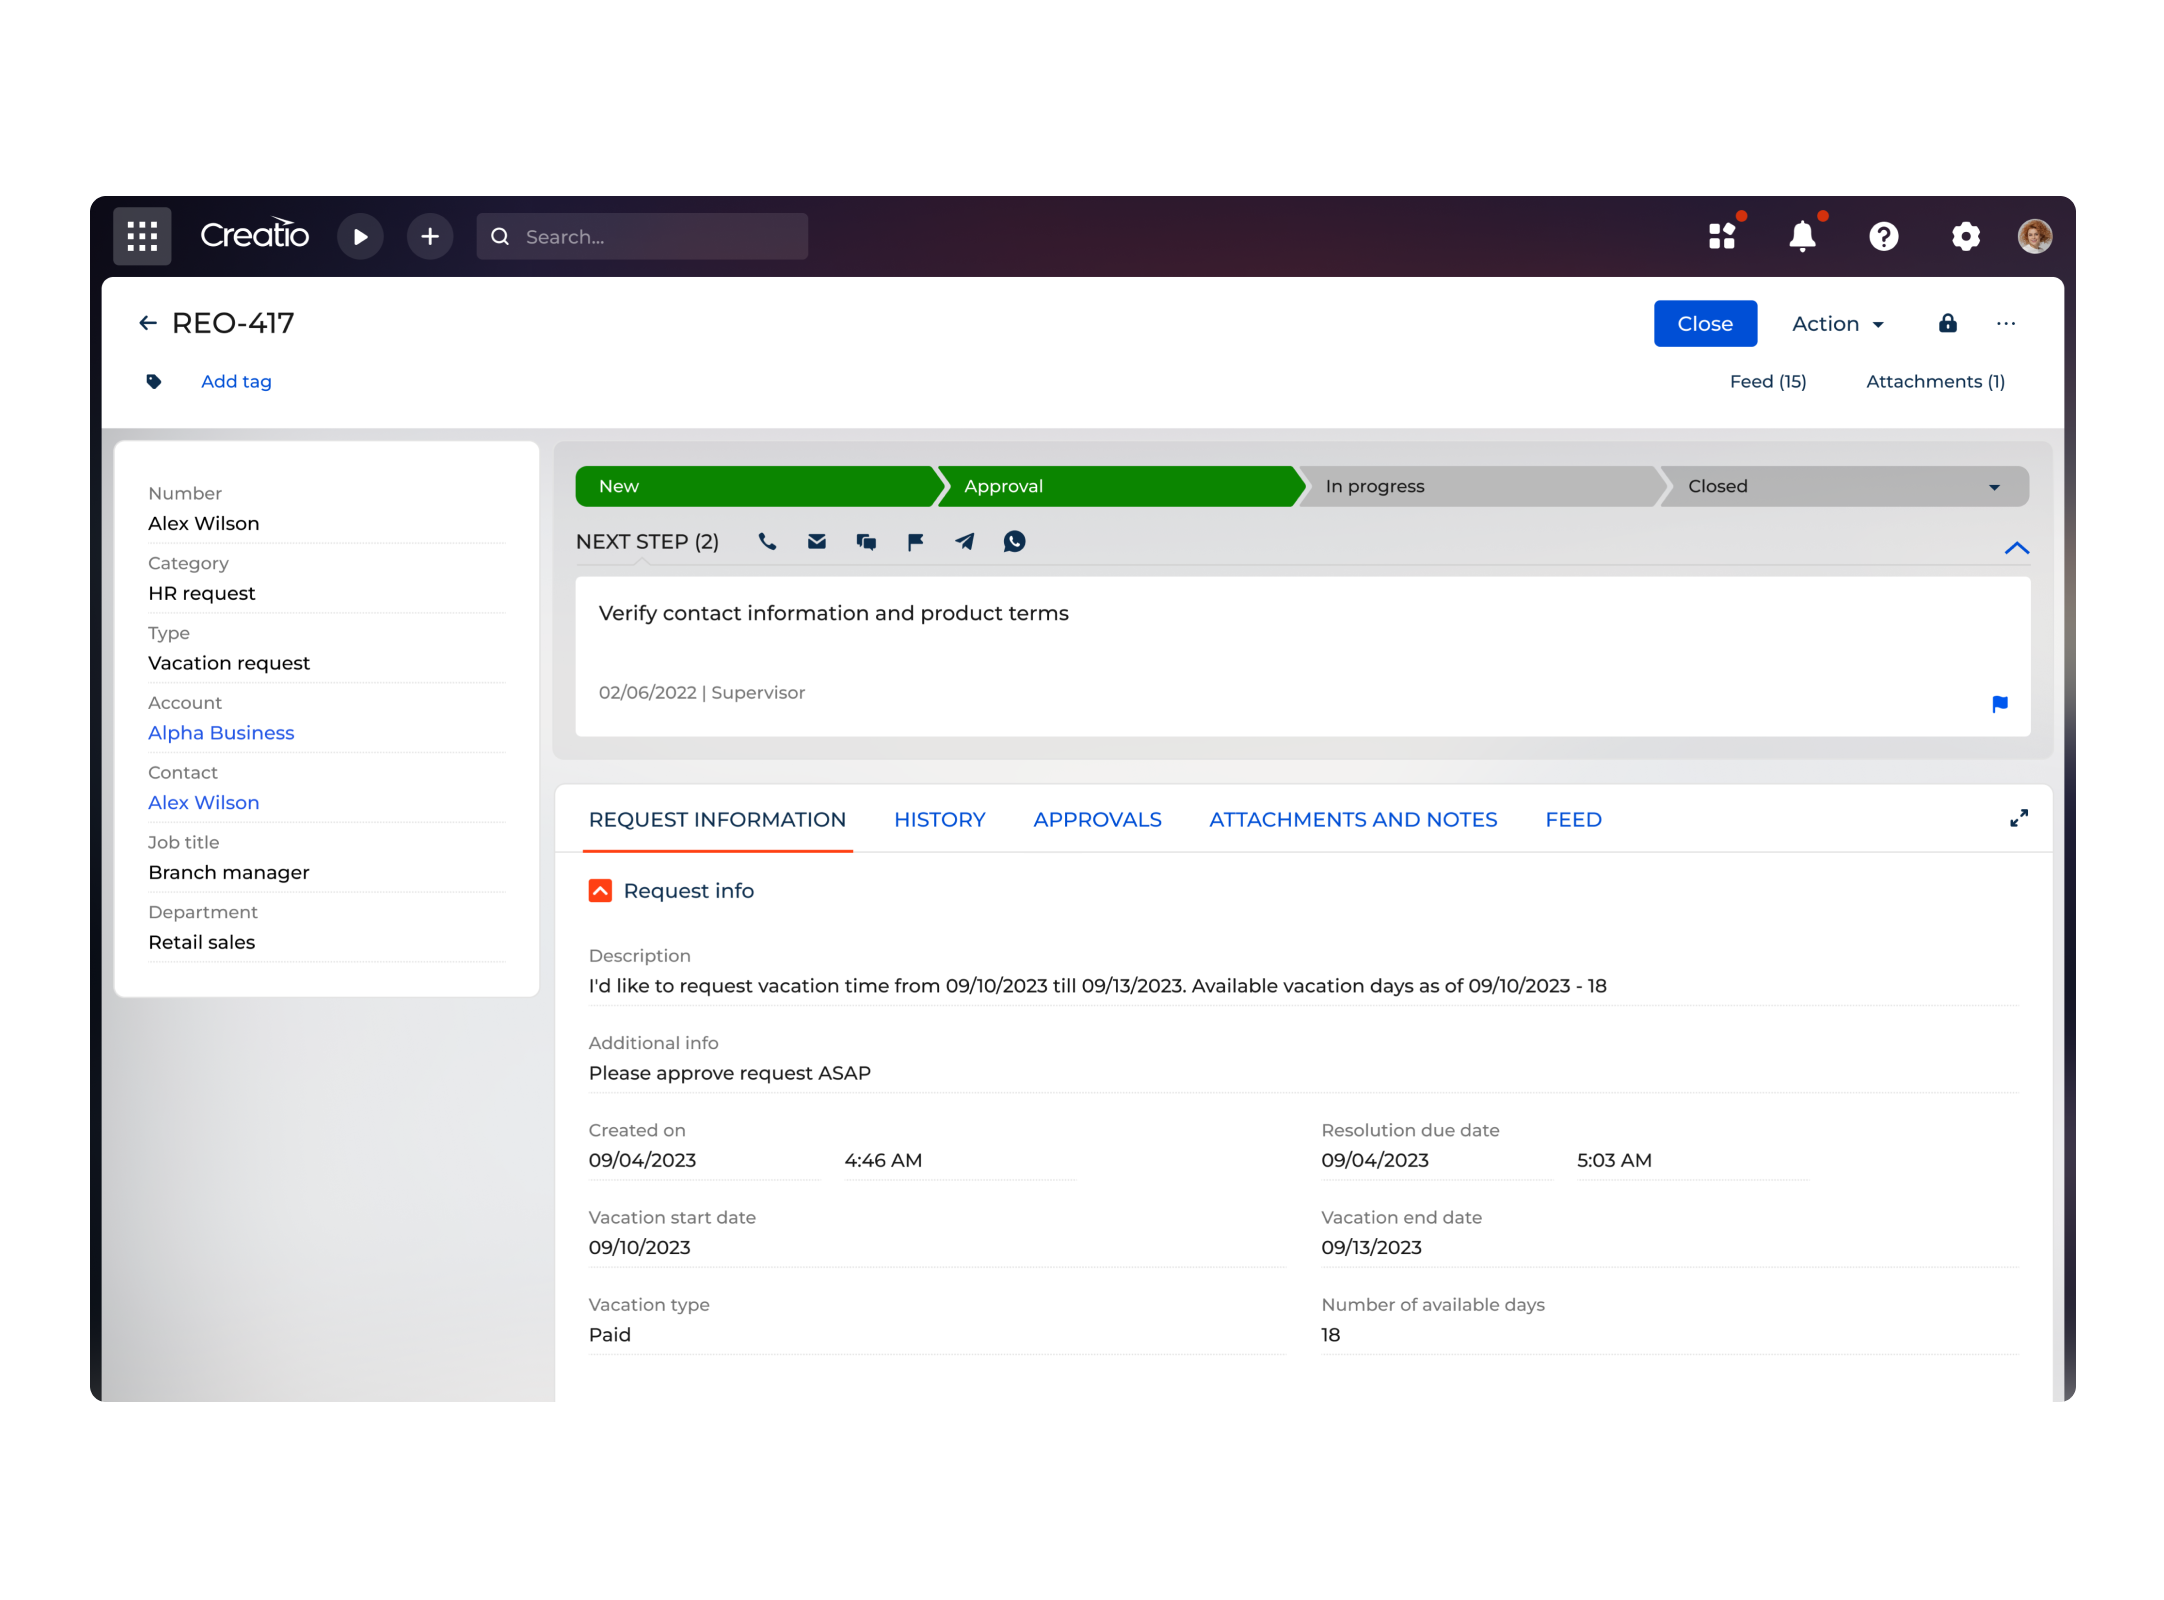Click the notifications bell icon

tap(1803, 236)
